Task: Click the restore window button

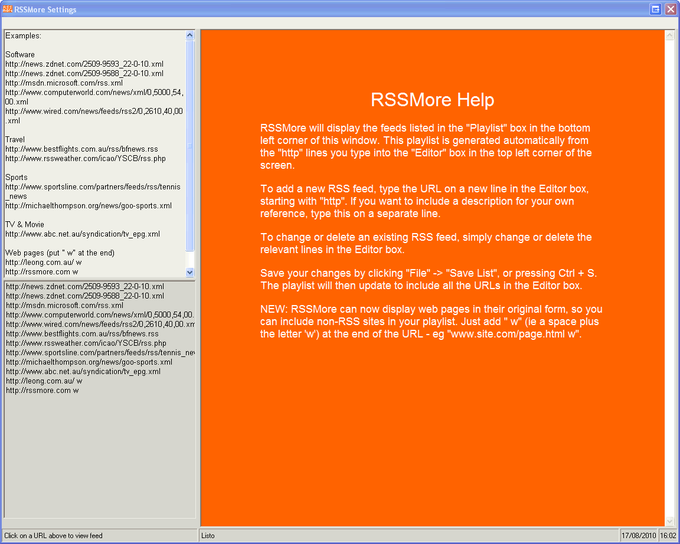Action: pyautogui.click(x=656, y=9)
